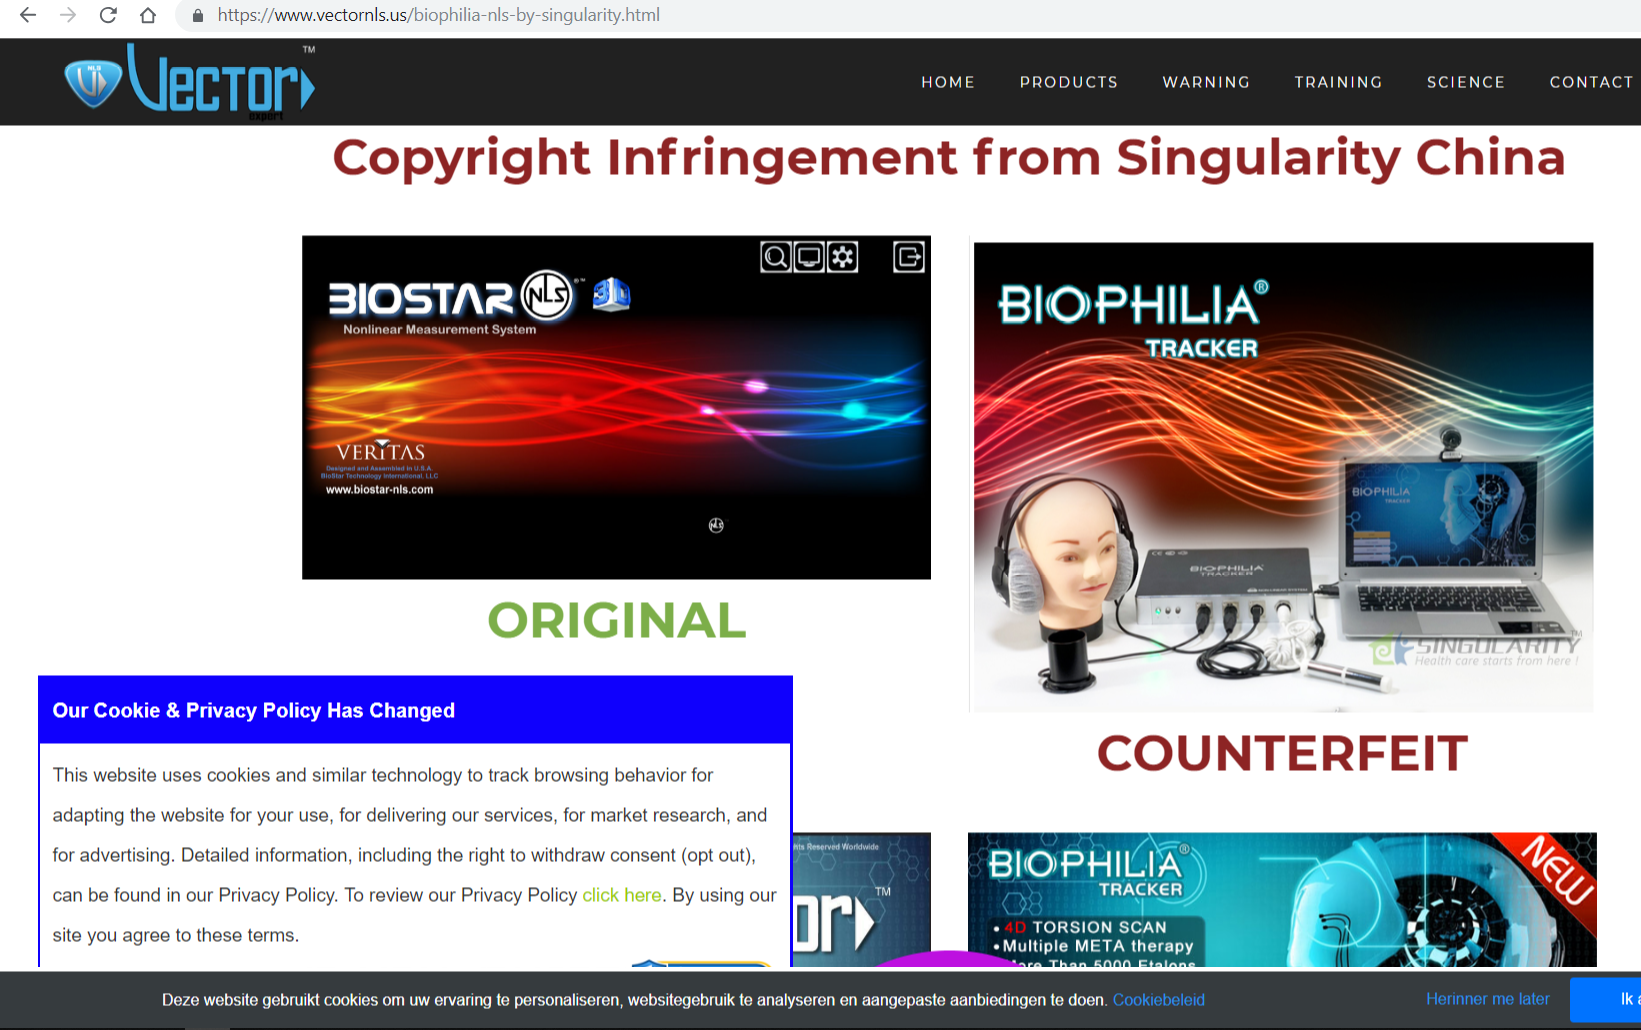The height and width of the screenshot is (1030, 1641).
Task: Click the exit icon on Biostar image
Action: 908,257
